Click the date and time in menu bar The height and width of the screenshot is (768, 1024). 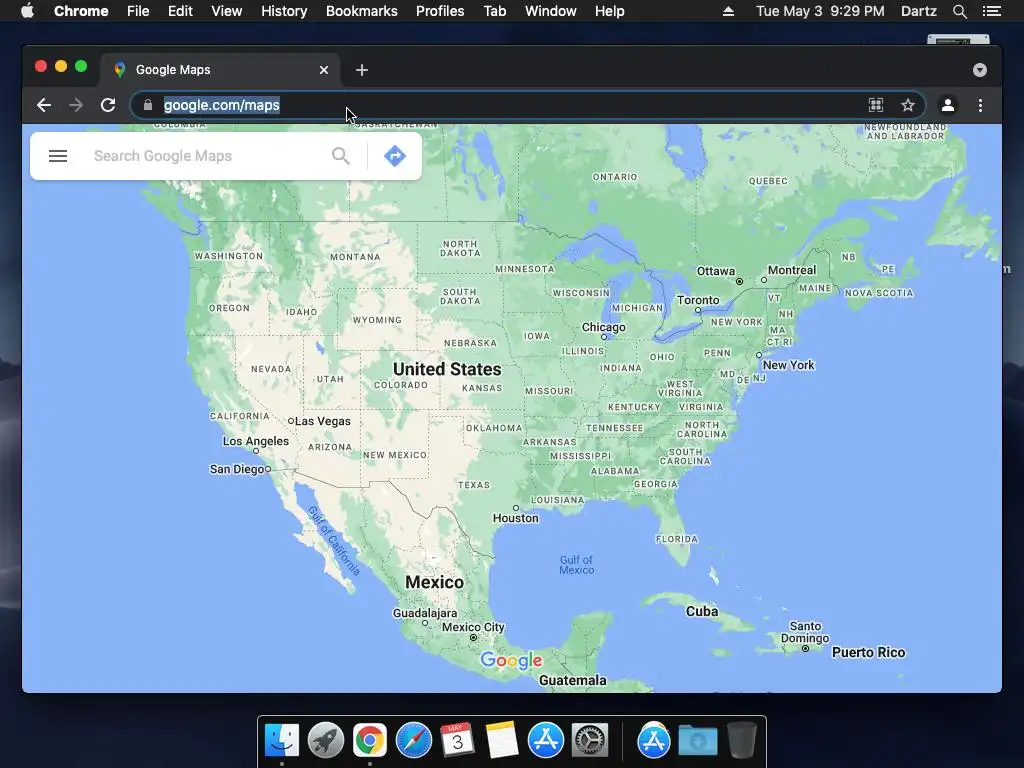point(820,11)
